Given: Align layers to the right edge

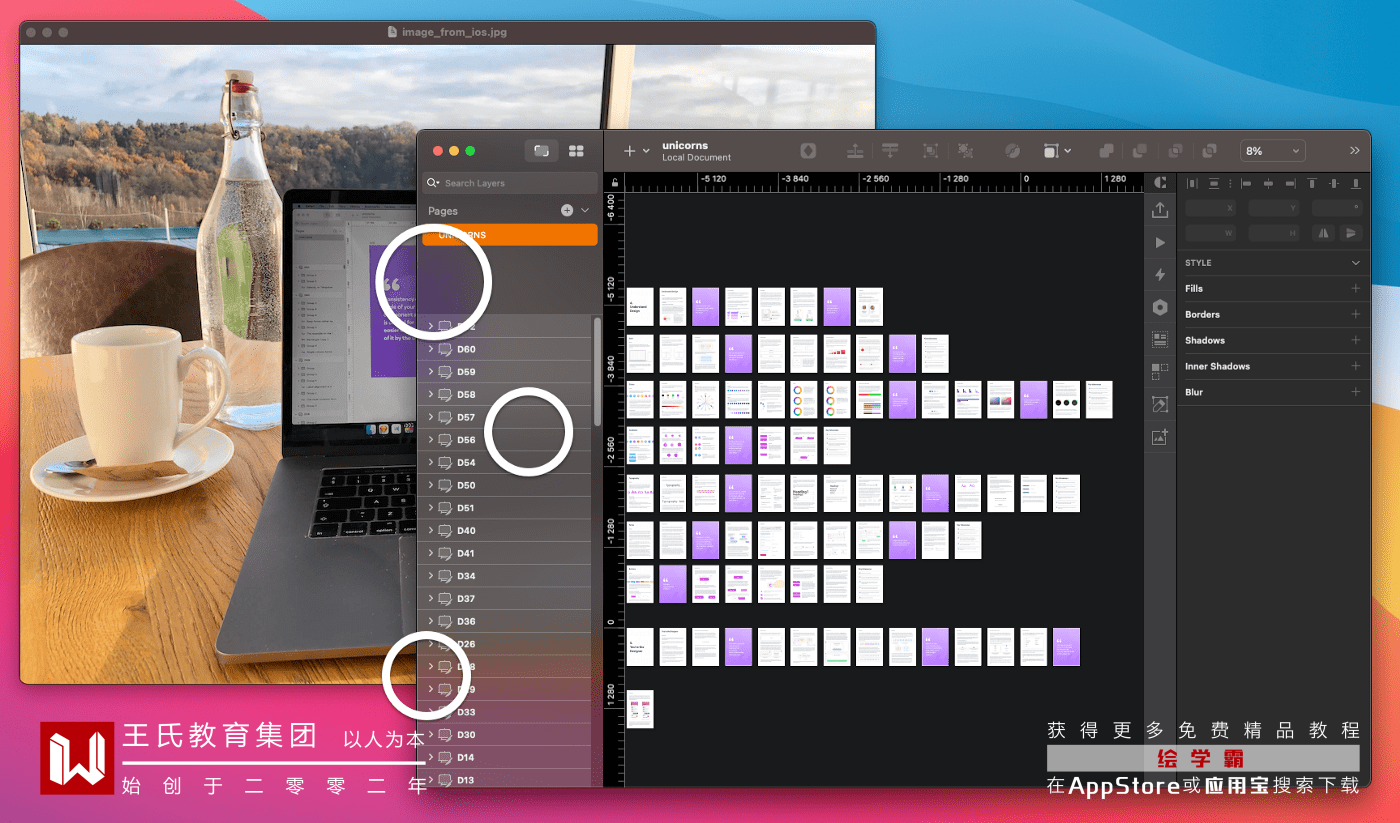Looking at the screenshot, I should [x=1289, y=183].
